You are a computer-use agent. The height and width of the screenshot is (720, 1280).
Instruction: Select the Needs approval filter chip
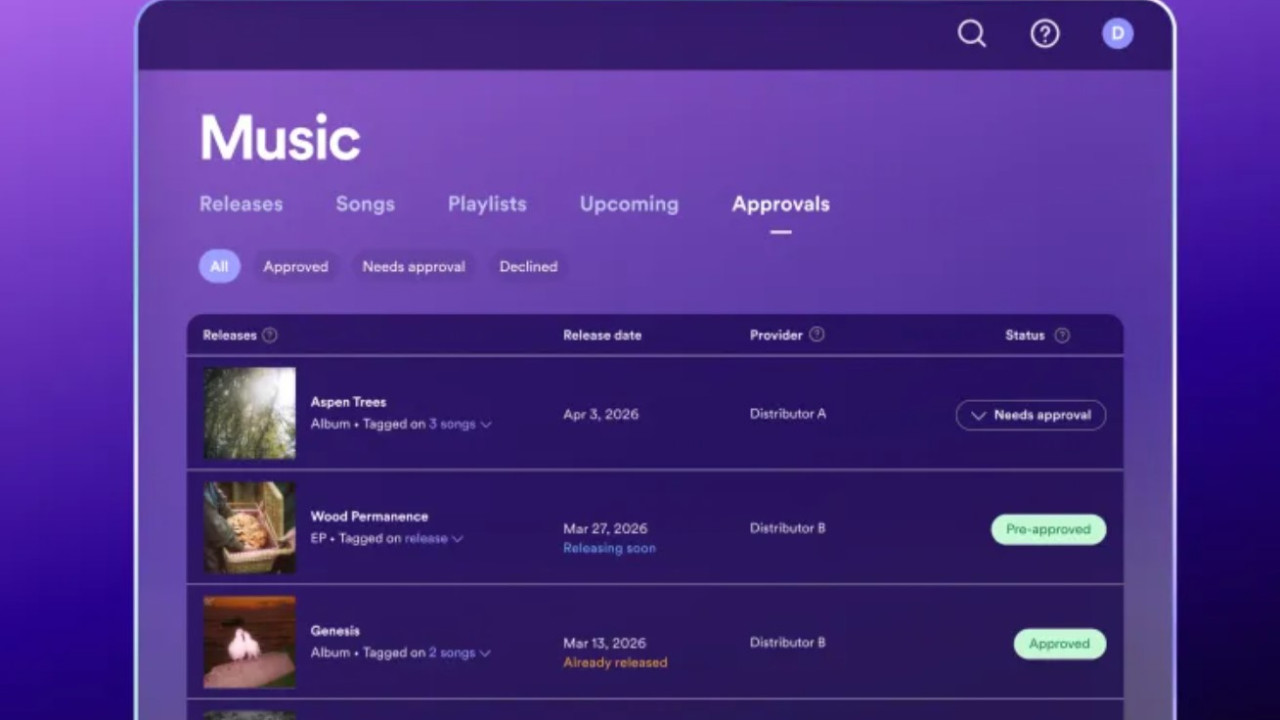413,266
